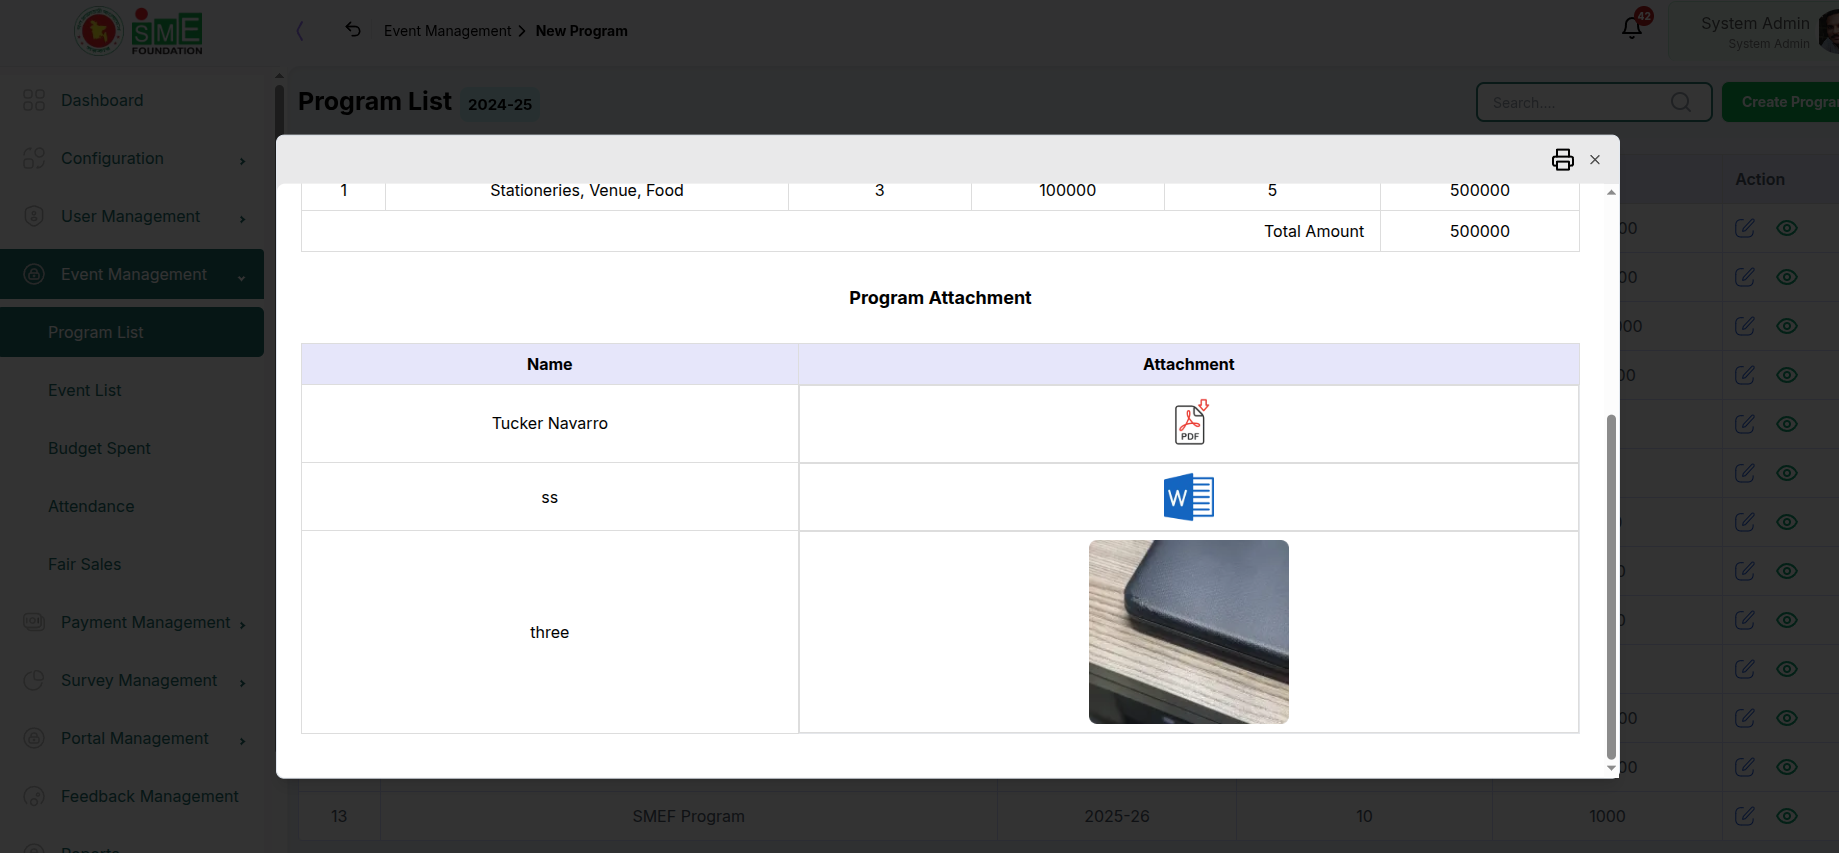Screen dimensions: 1839x853
Task: Click the Tucker Navarro name cell
Action: (550, 423)
